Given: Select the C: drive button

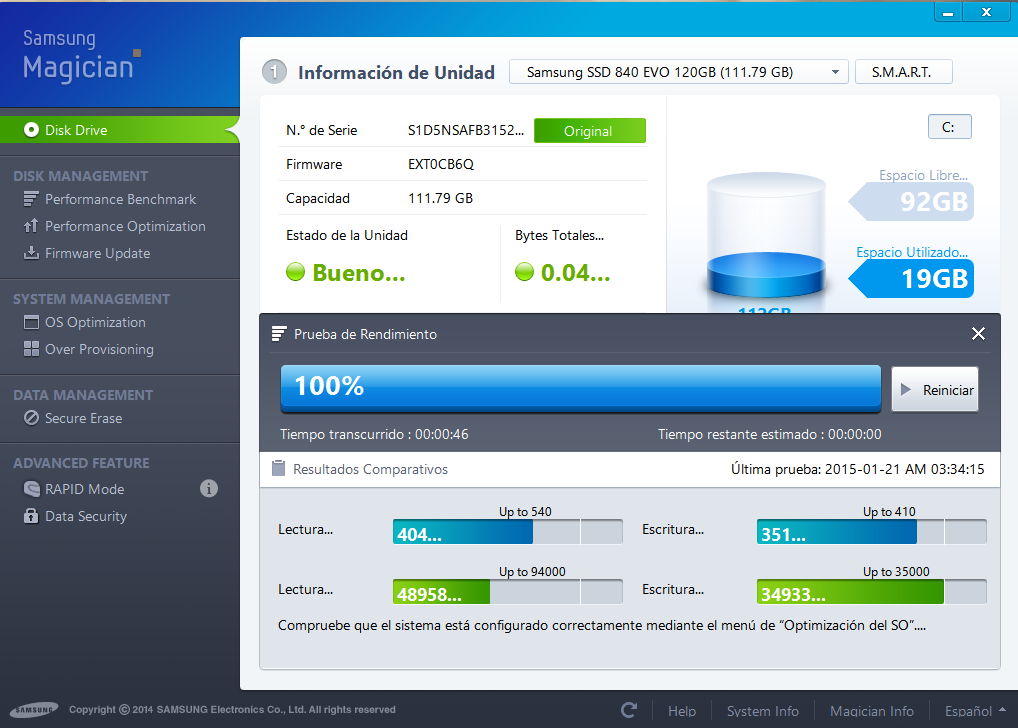Looking at the screenshot, I should pos(949,127).
